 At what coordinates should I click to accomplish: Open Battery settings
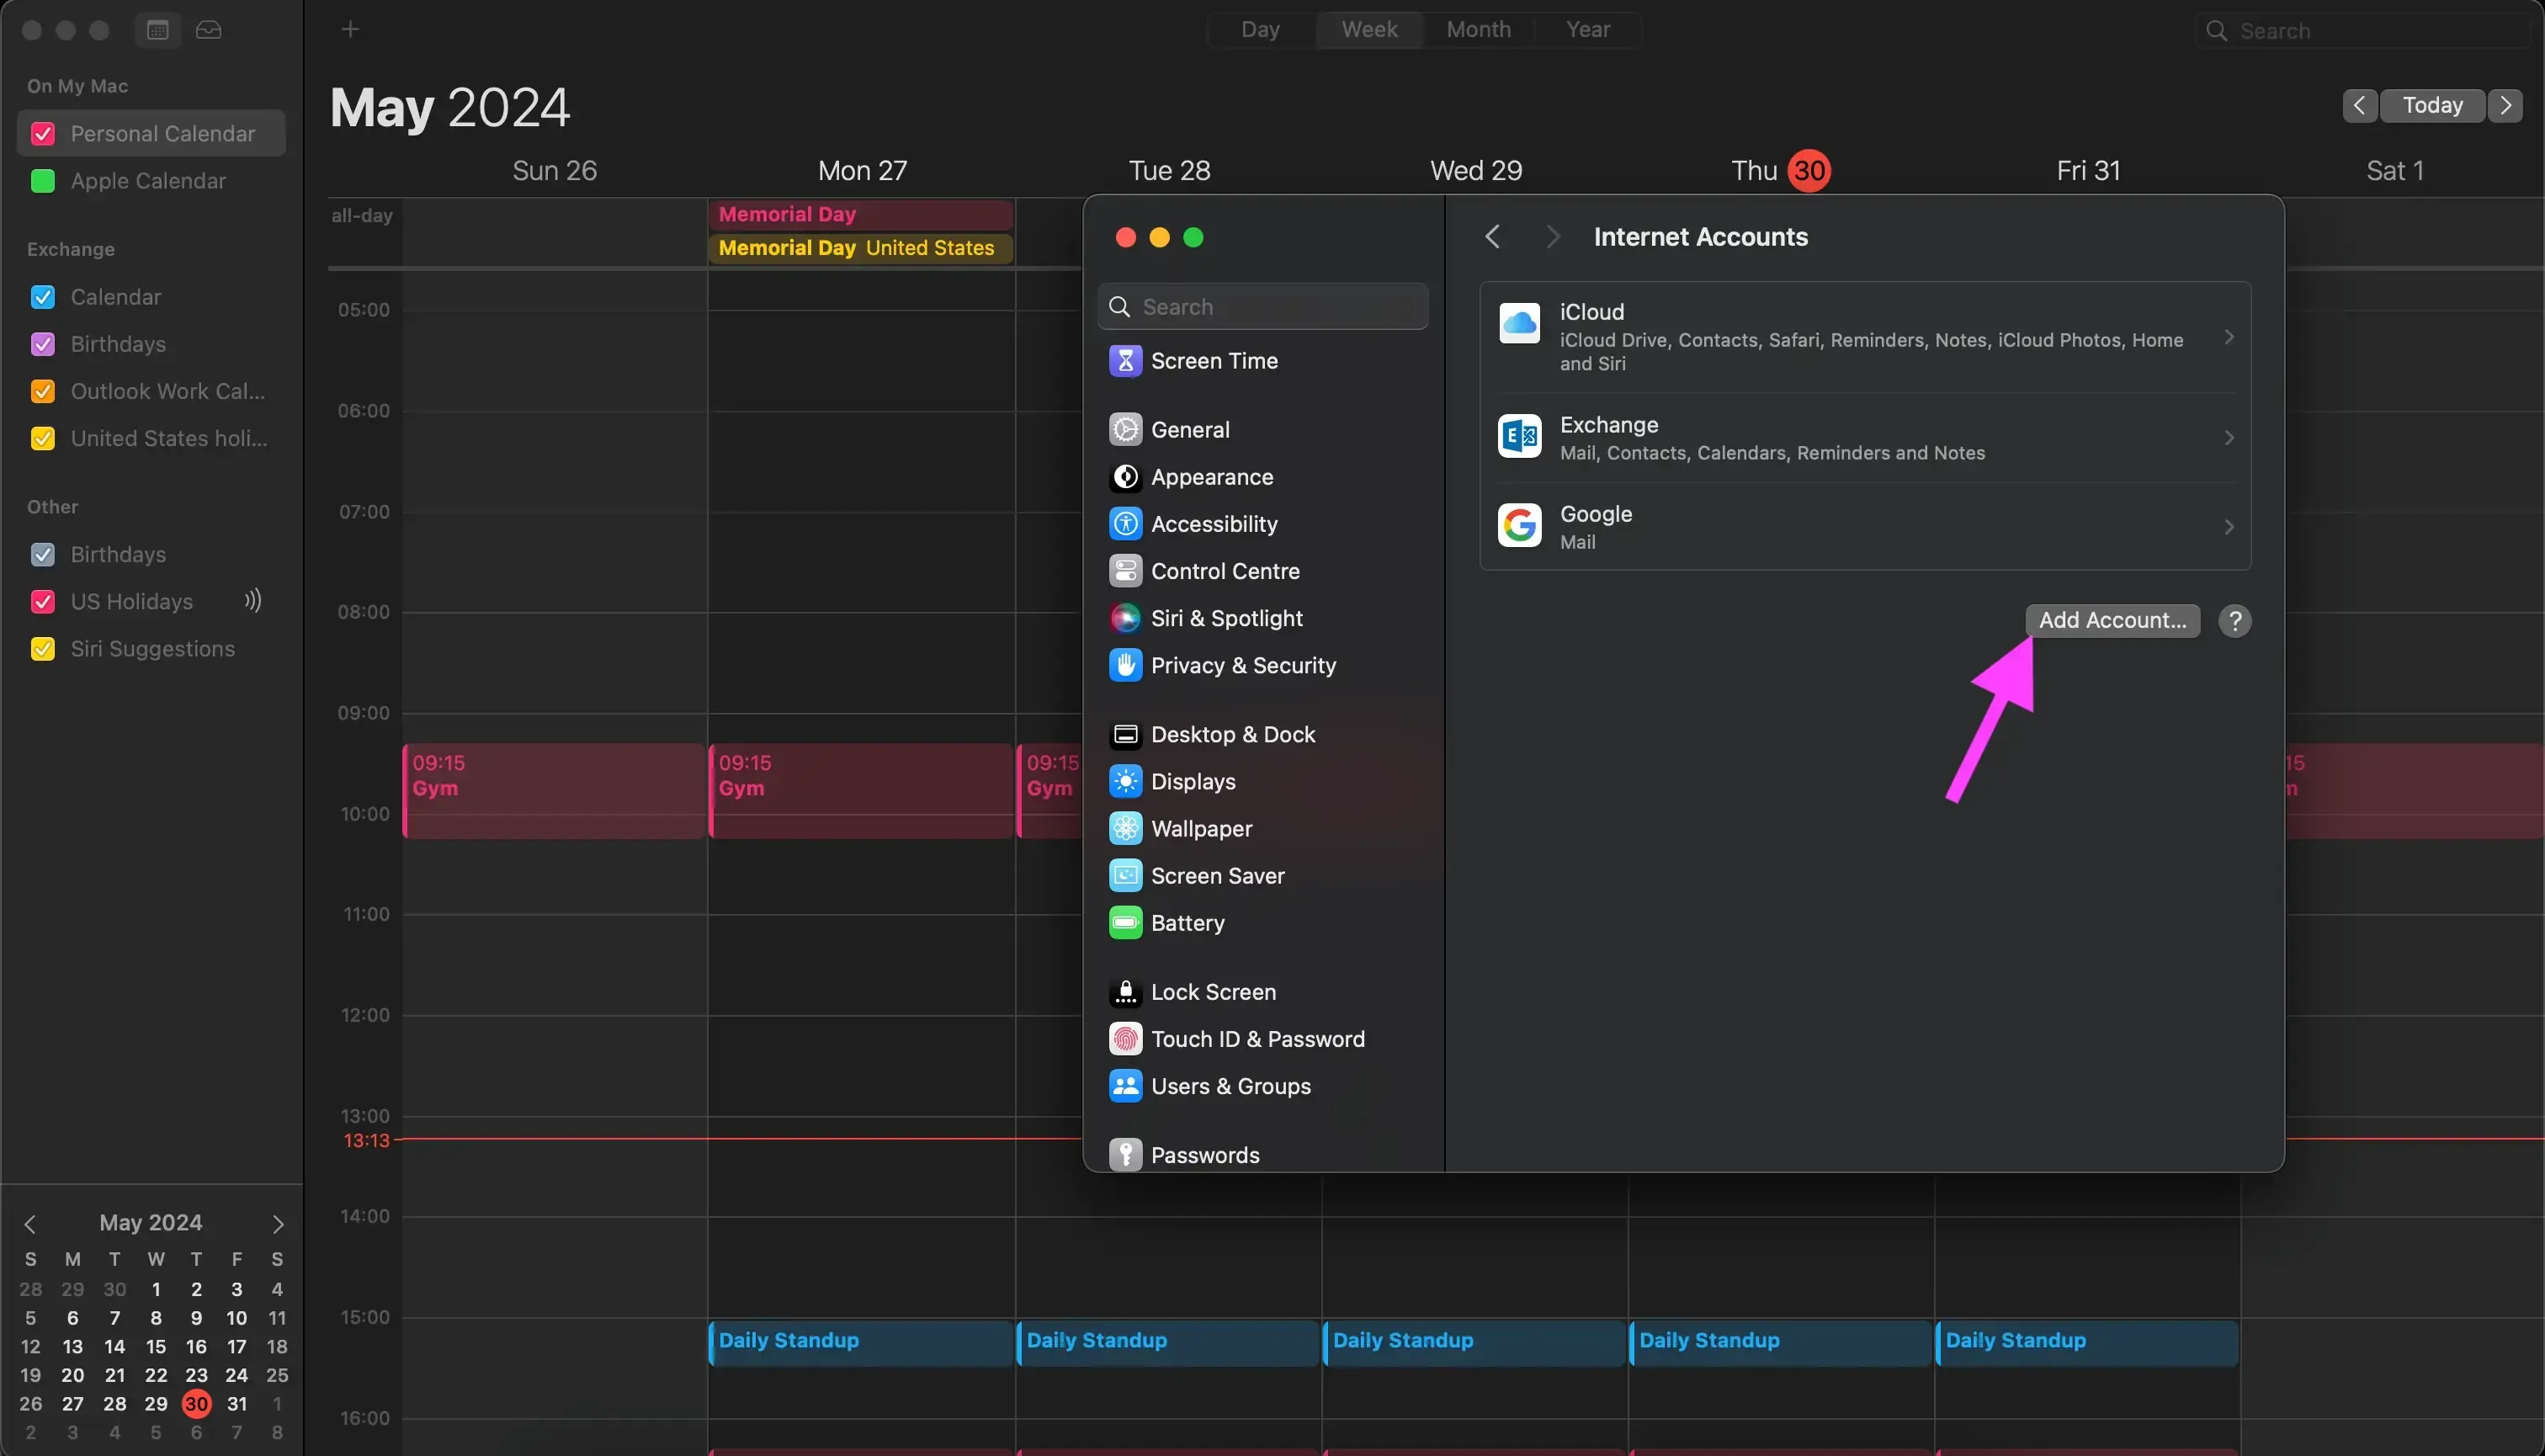point(1187,922)
